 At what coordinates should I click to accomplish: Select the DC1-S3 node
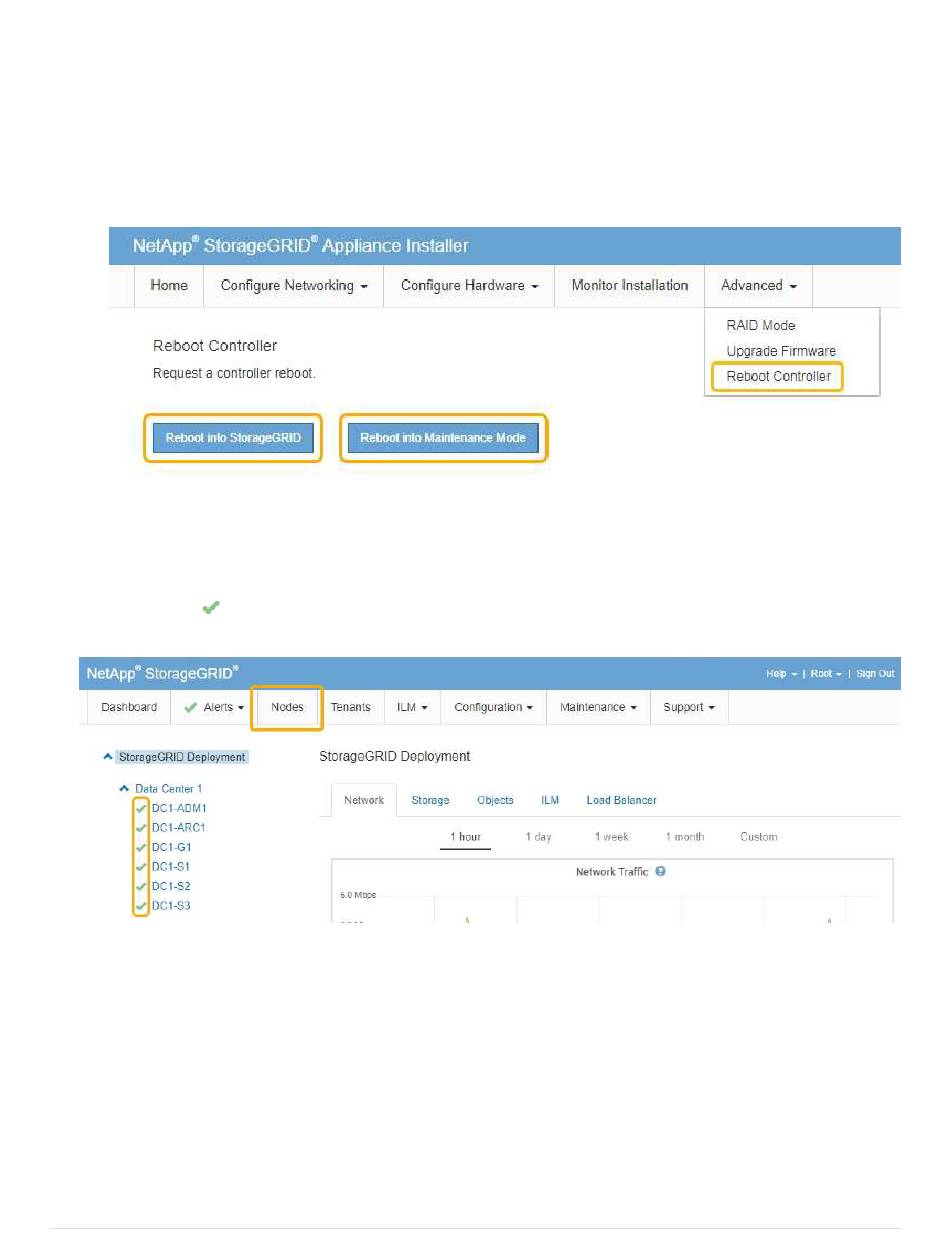pyautogui.click(x=171, y=906)
